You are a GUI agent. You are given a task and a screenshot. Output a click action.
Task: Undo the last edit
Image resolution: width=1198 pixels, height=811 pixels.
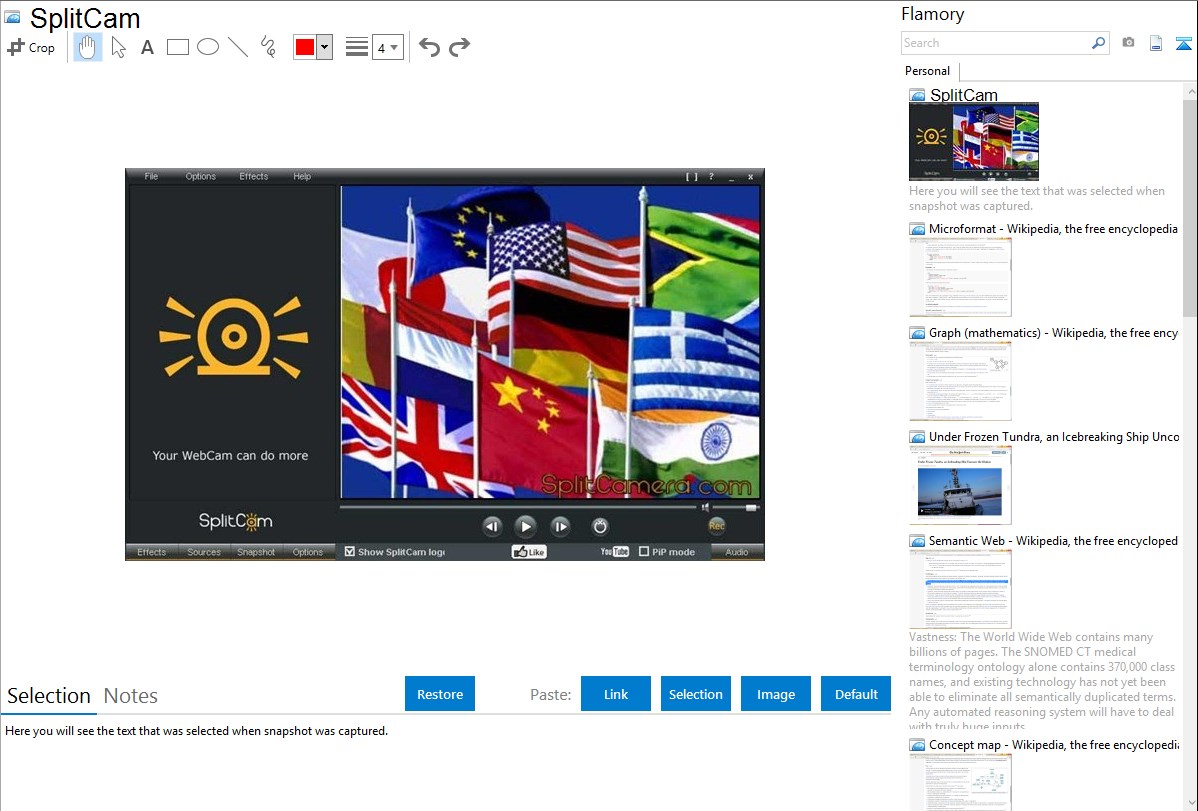pos(429,47)
